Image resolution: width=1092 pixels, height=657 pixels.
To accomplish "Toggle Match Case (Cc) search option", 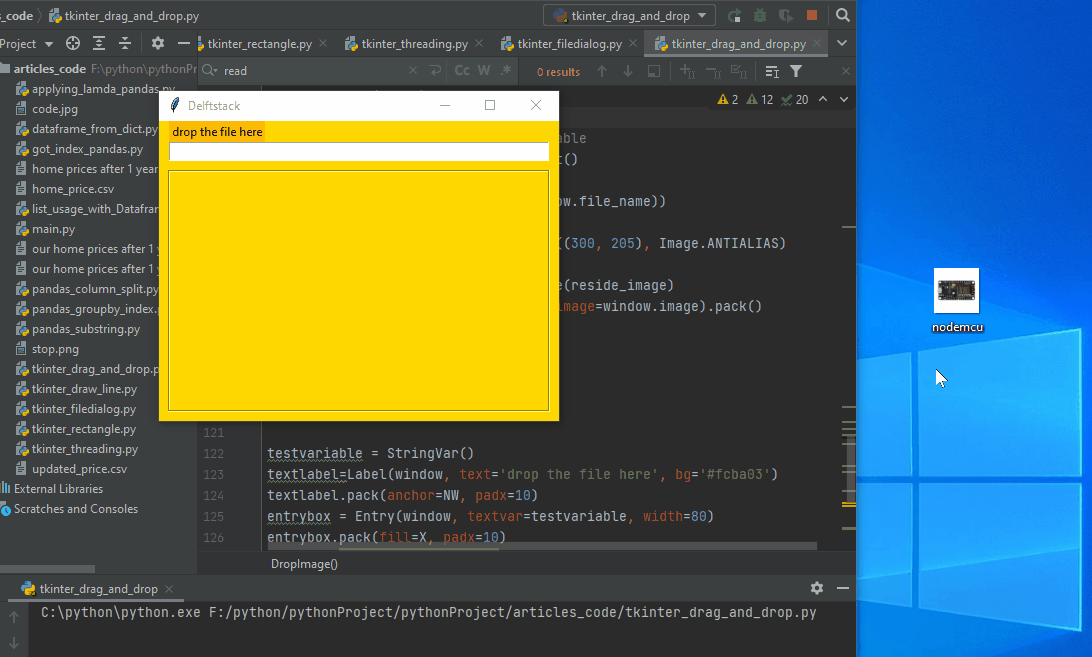I will click(x=462, y=71).
